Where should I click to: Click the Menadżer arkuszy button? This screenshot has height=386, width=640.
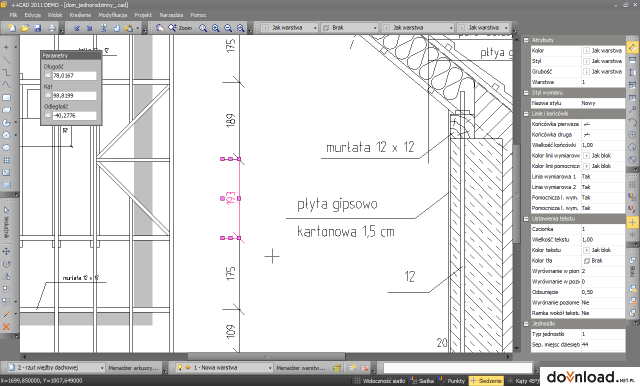coord(133,368)
